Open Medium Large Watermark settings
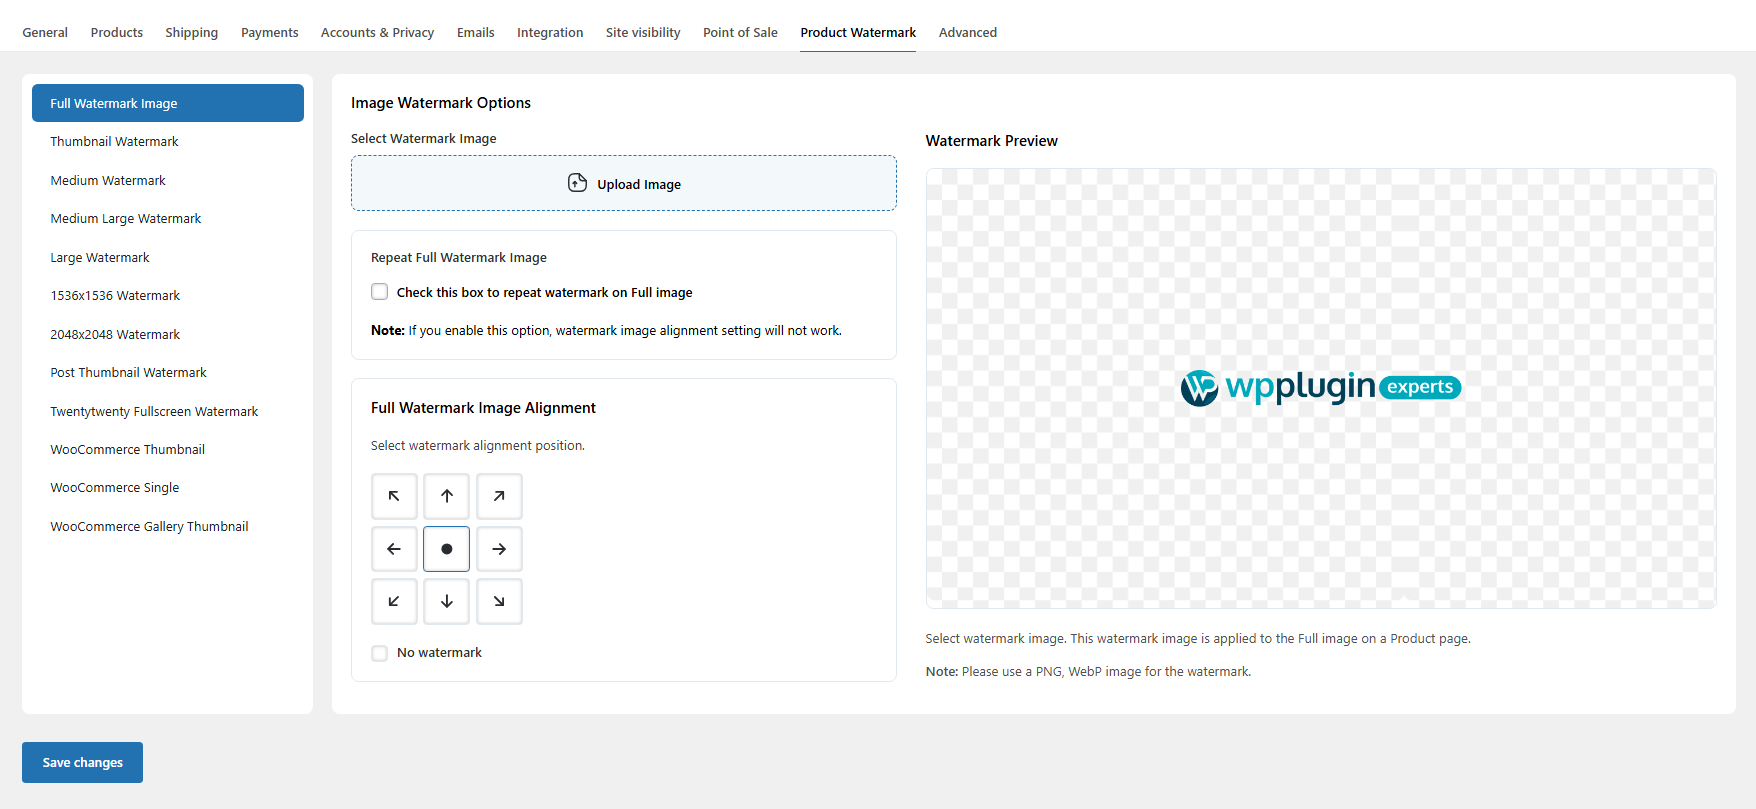The width and height of the screenshot is (1756, 809). [x=126, y=218]
